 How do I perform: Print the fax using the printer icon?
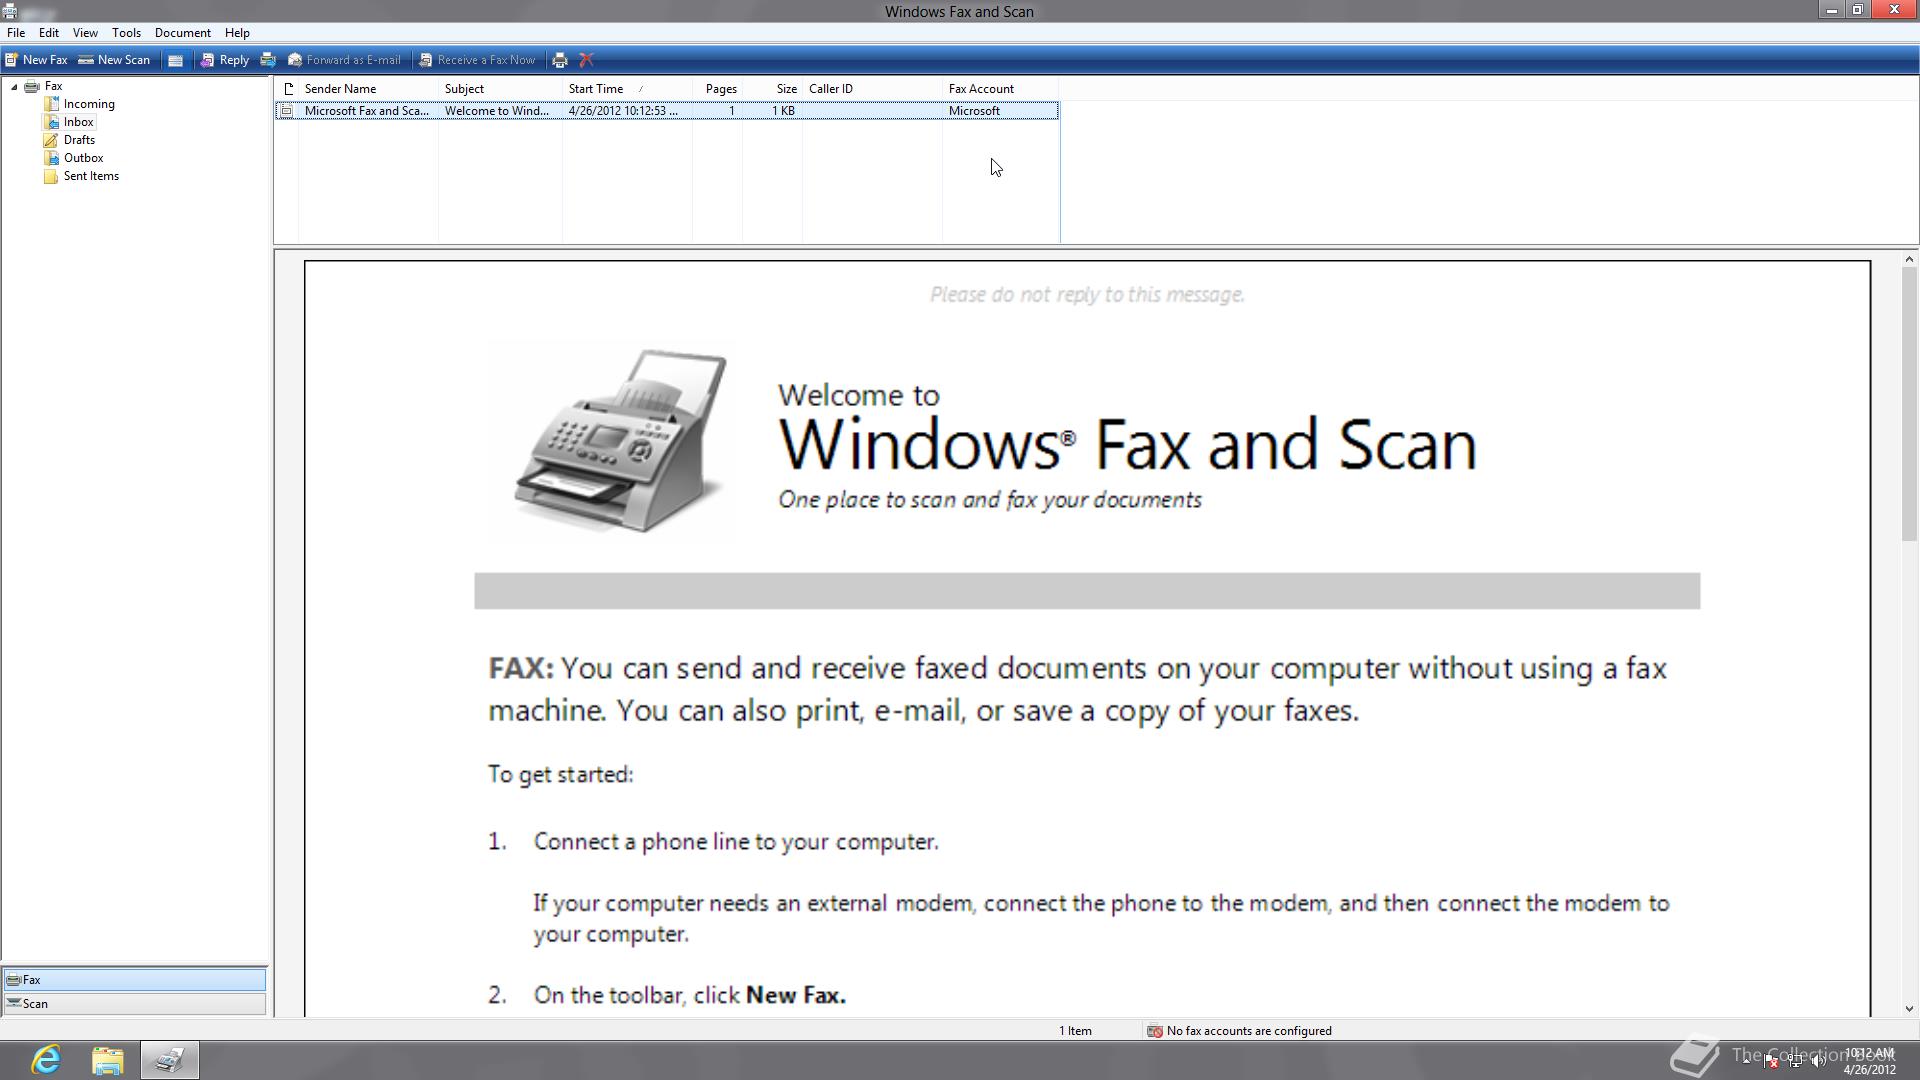(560, 60)
